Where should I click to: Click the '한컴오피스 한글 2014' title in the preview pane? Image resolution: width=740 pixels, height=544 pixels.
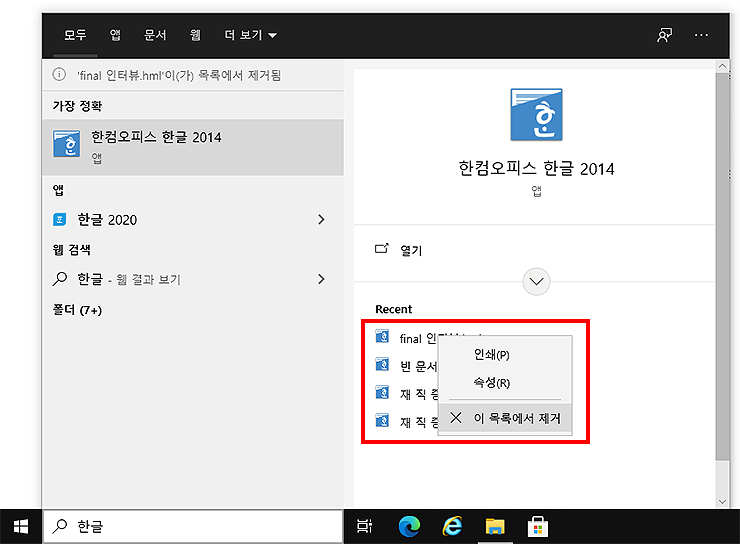coord(536,168)
